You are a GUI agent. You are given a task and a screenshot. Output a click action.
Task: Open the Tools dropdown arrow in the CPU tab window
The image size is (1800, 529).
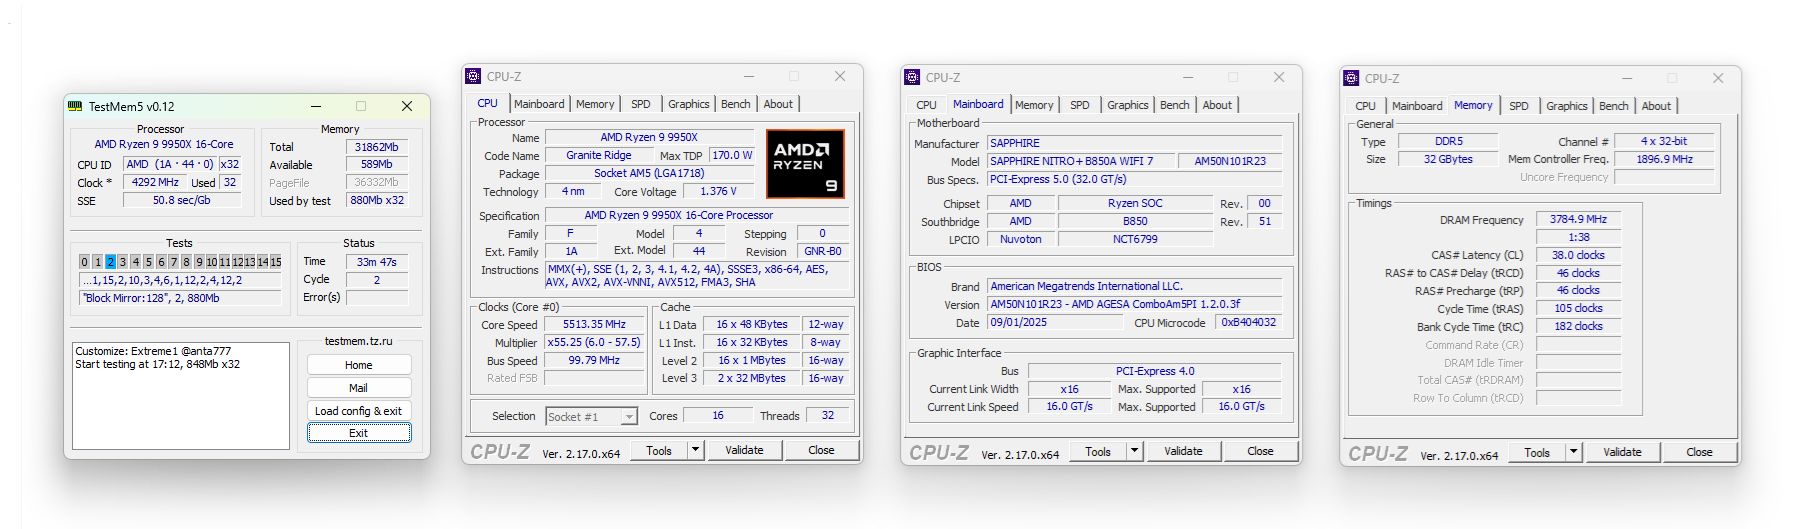click(x=695, y=450)
